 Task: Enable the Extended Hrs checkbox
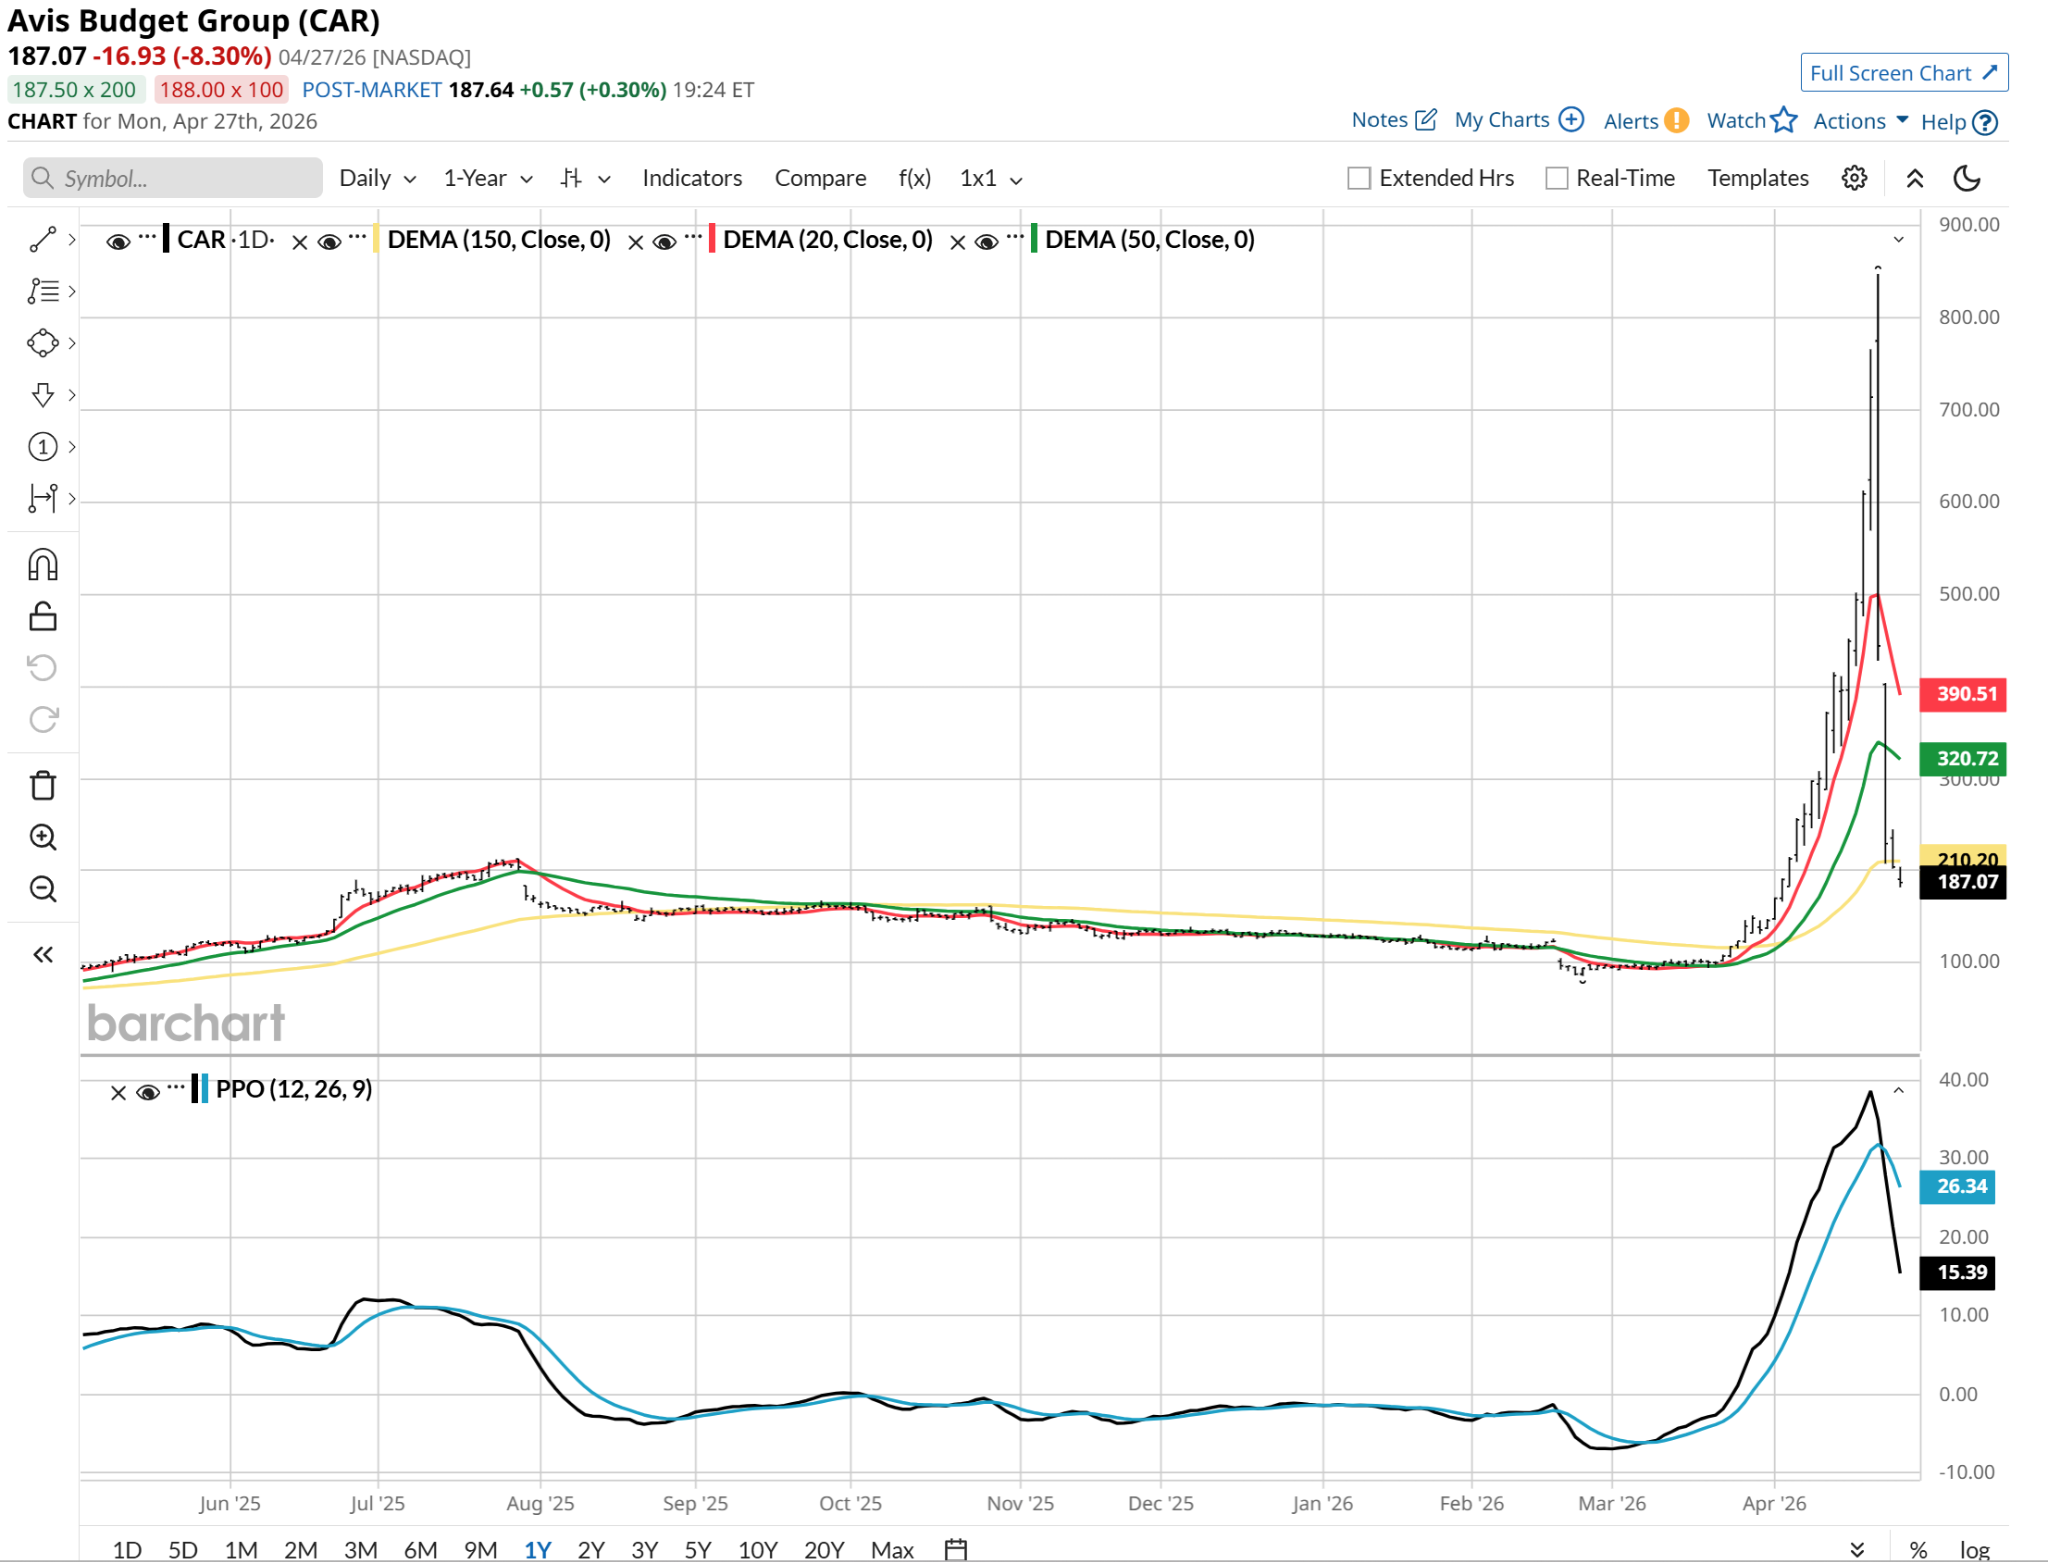pos(1358,179)
